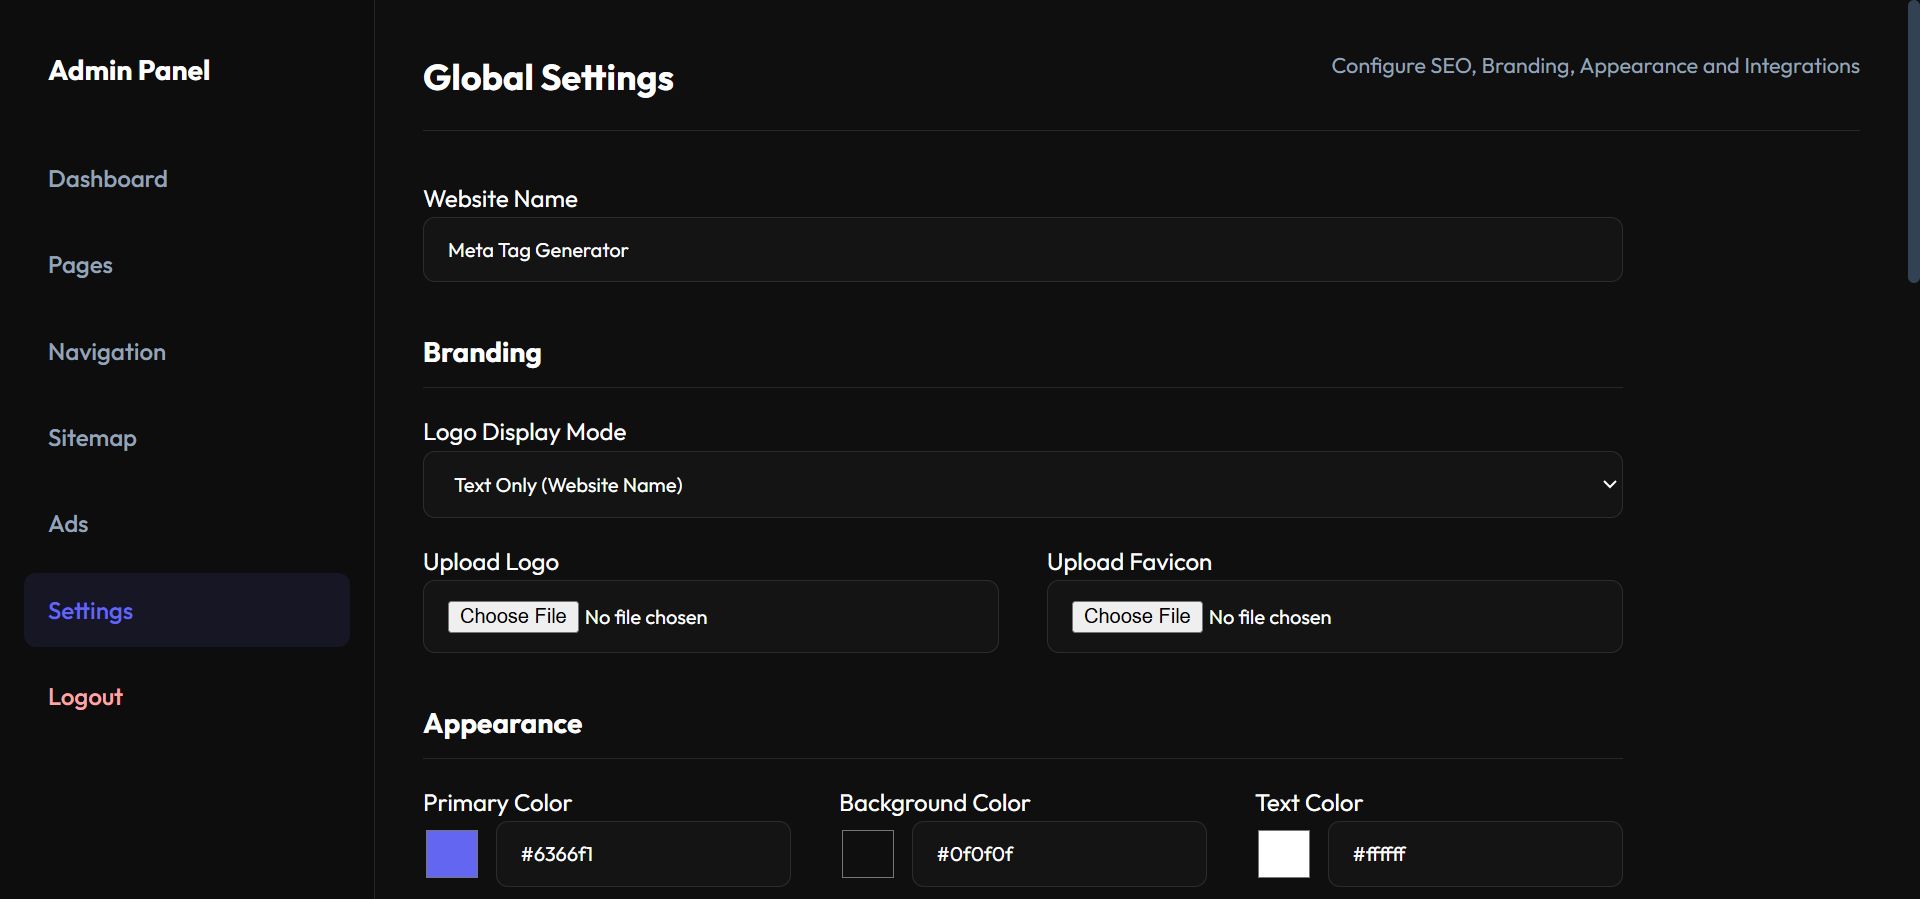
Task: Click the Admin Panel title
Action: tap(129, 70)
